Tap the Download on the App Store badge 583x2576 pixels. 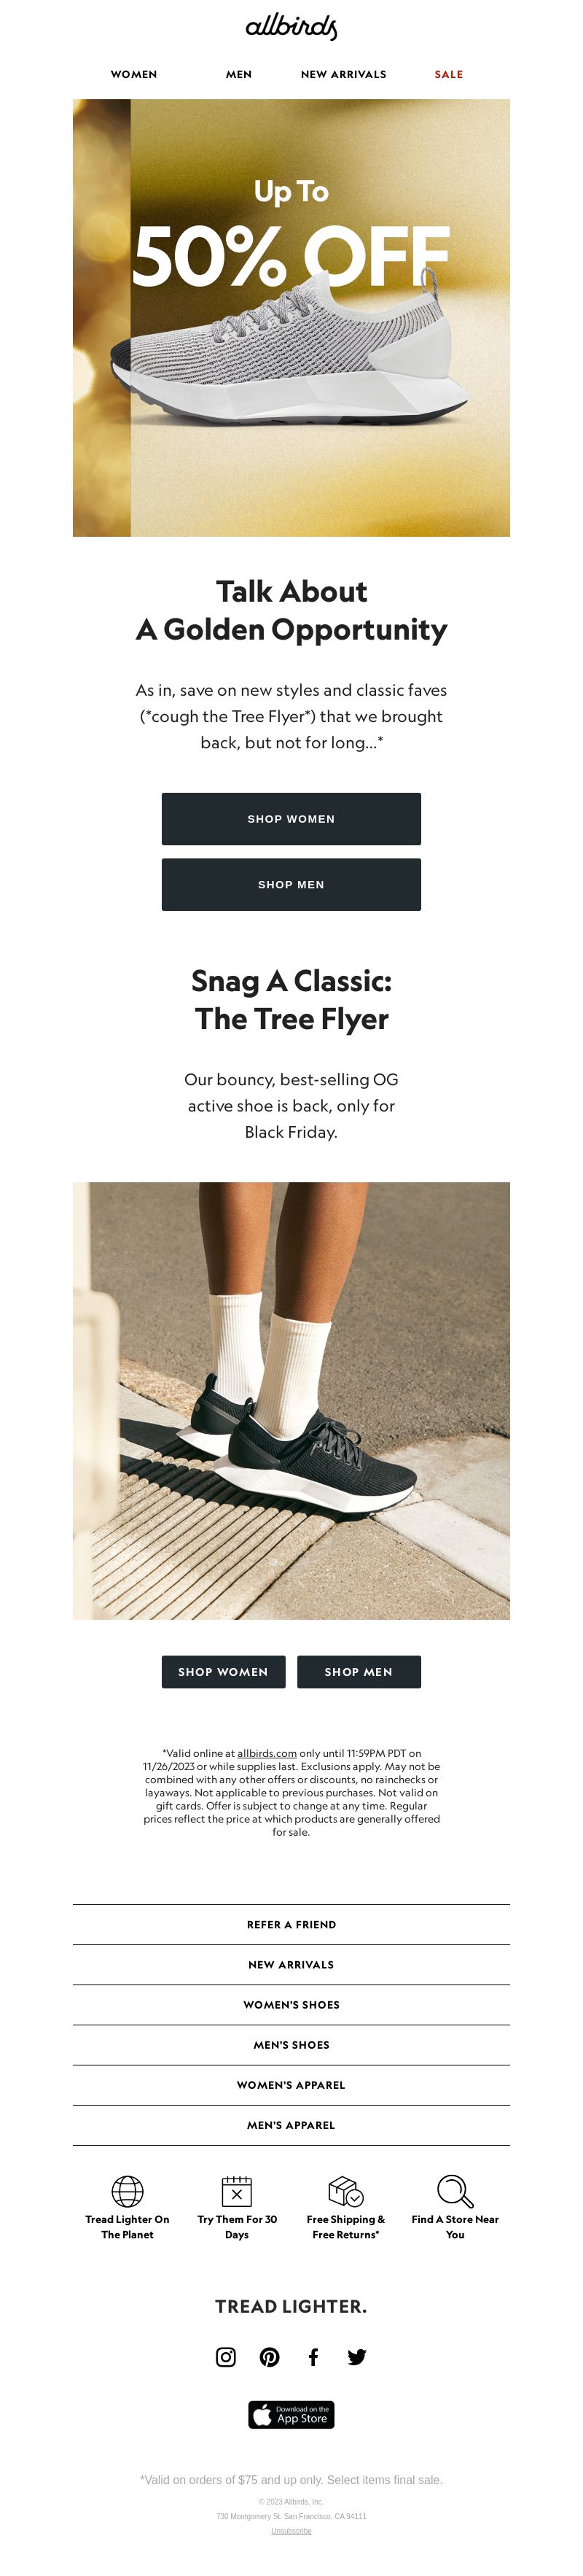coord(291,2414)
